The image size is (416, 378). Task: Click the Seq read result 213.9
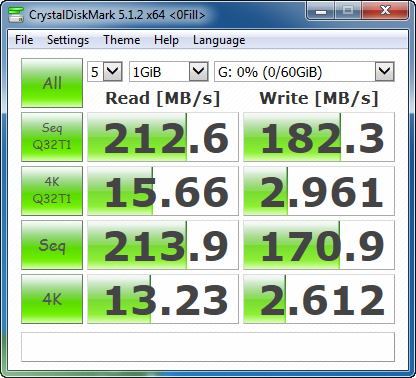point(163,245)
